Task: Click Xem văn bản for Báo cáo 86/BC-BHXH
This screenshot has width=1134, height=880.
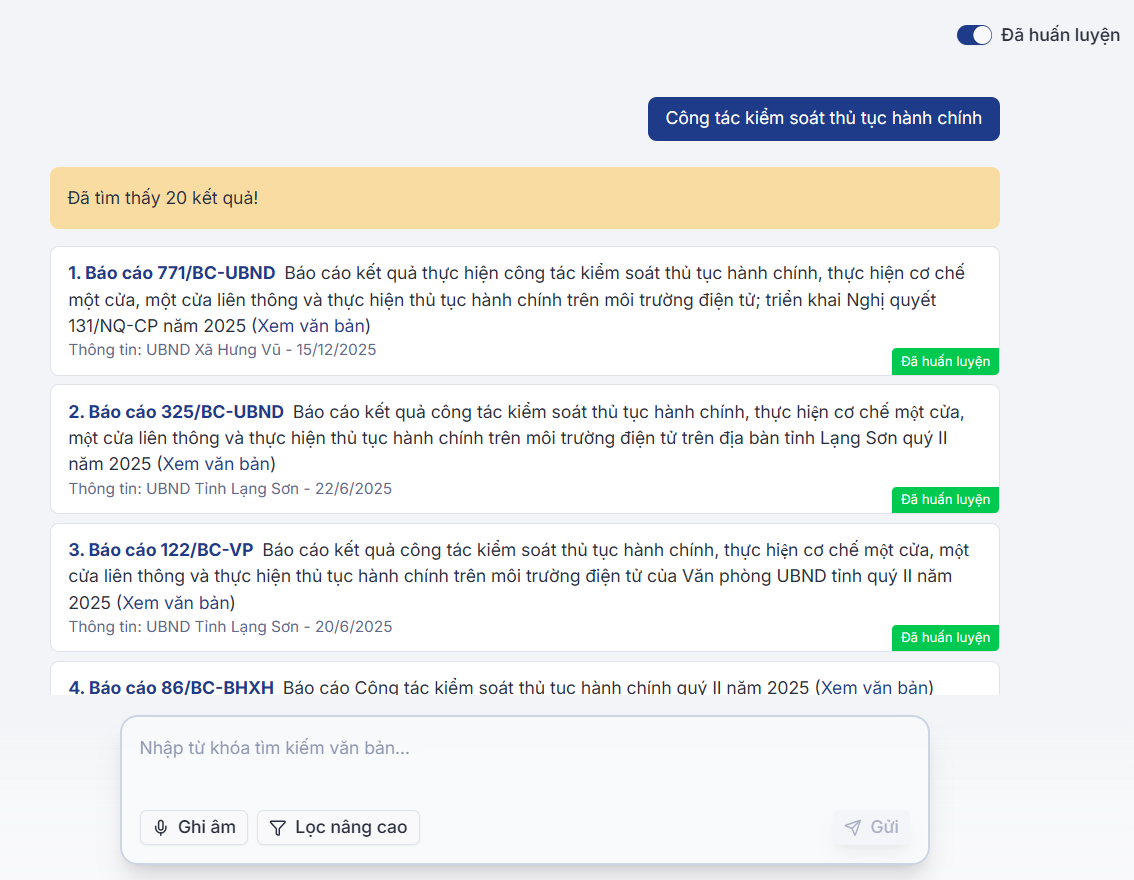Action: (875, 687)
